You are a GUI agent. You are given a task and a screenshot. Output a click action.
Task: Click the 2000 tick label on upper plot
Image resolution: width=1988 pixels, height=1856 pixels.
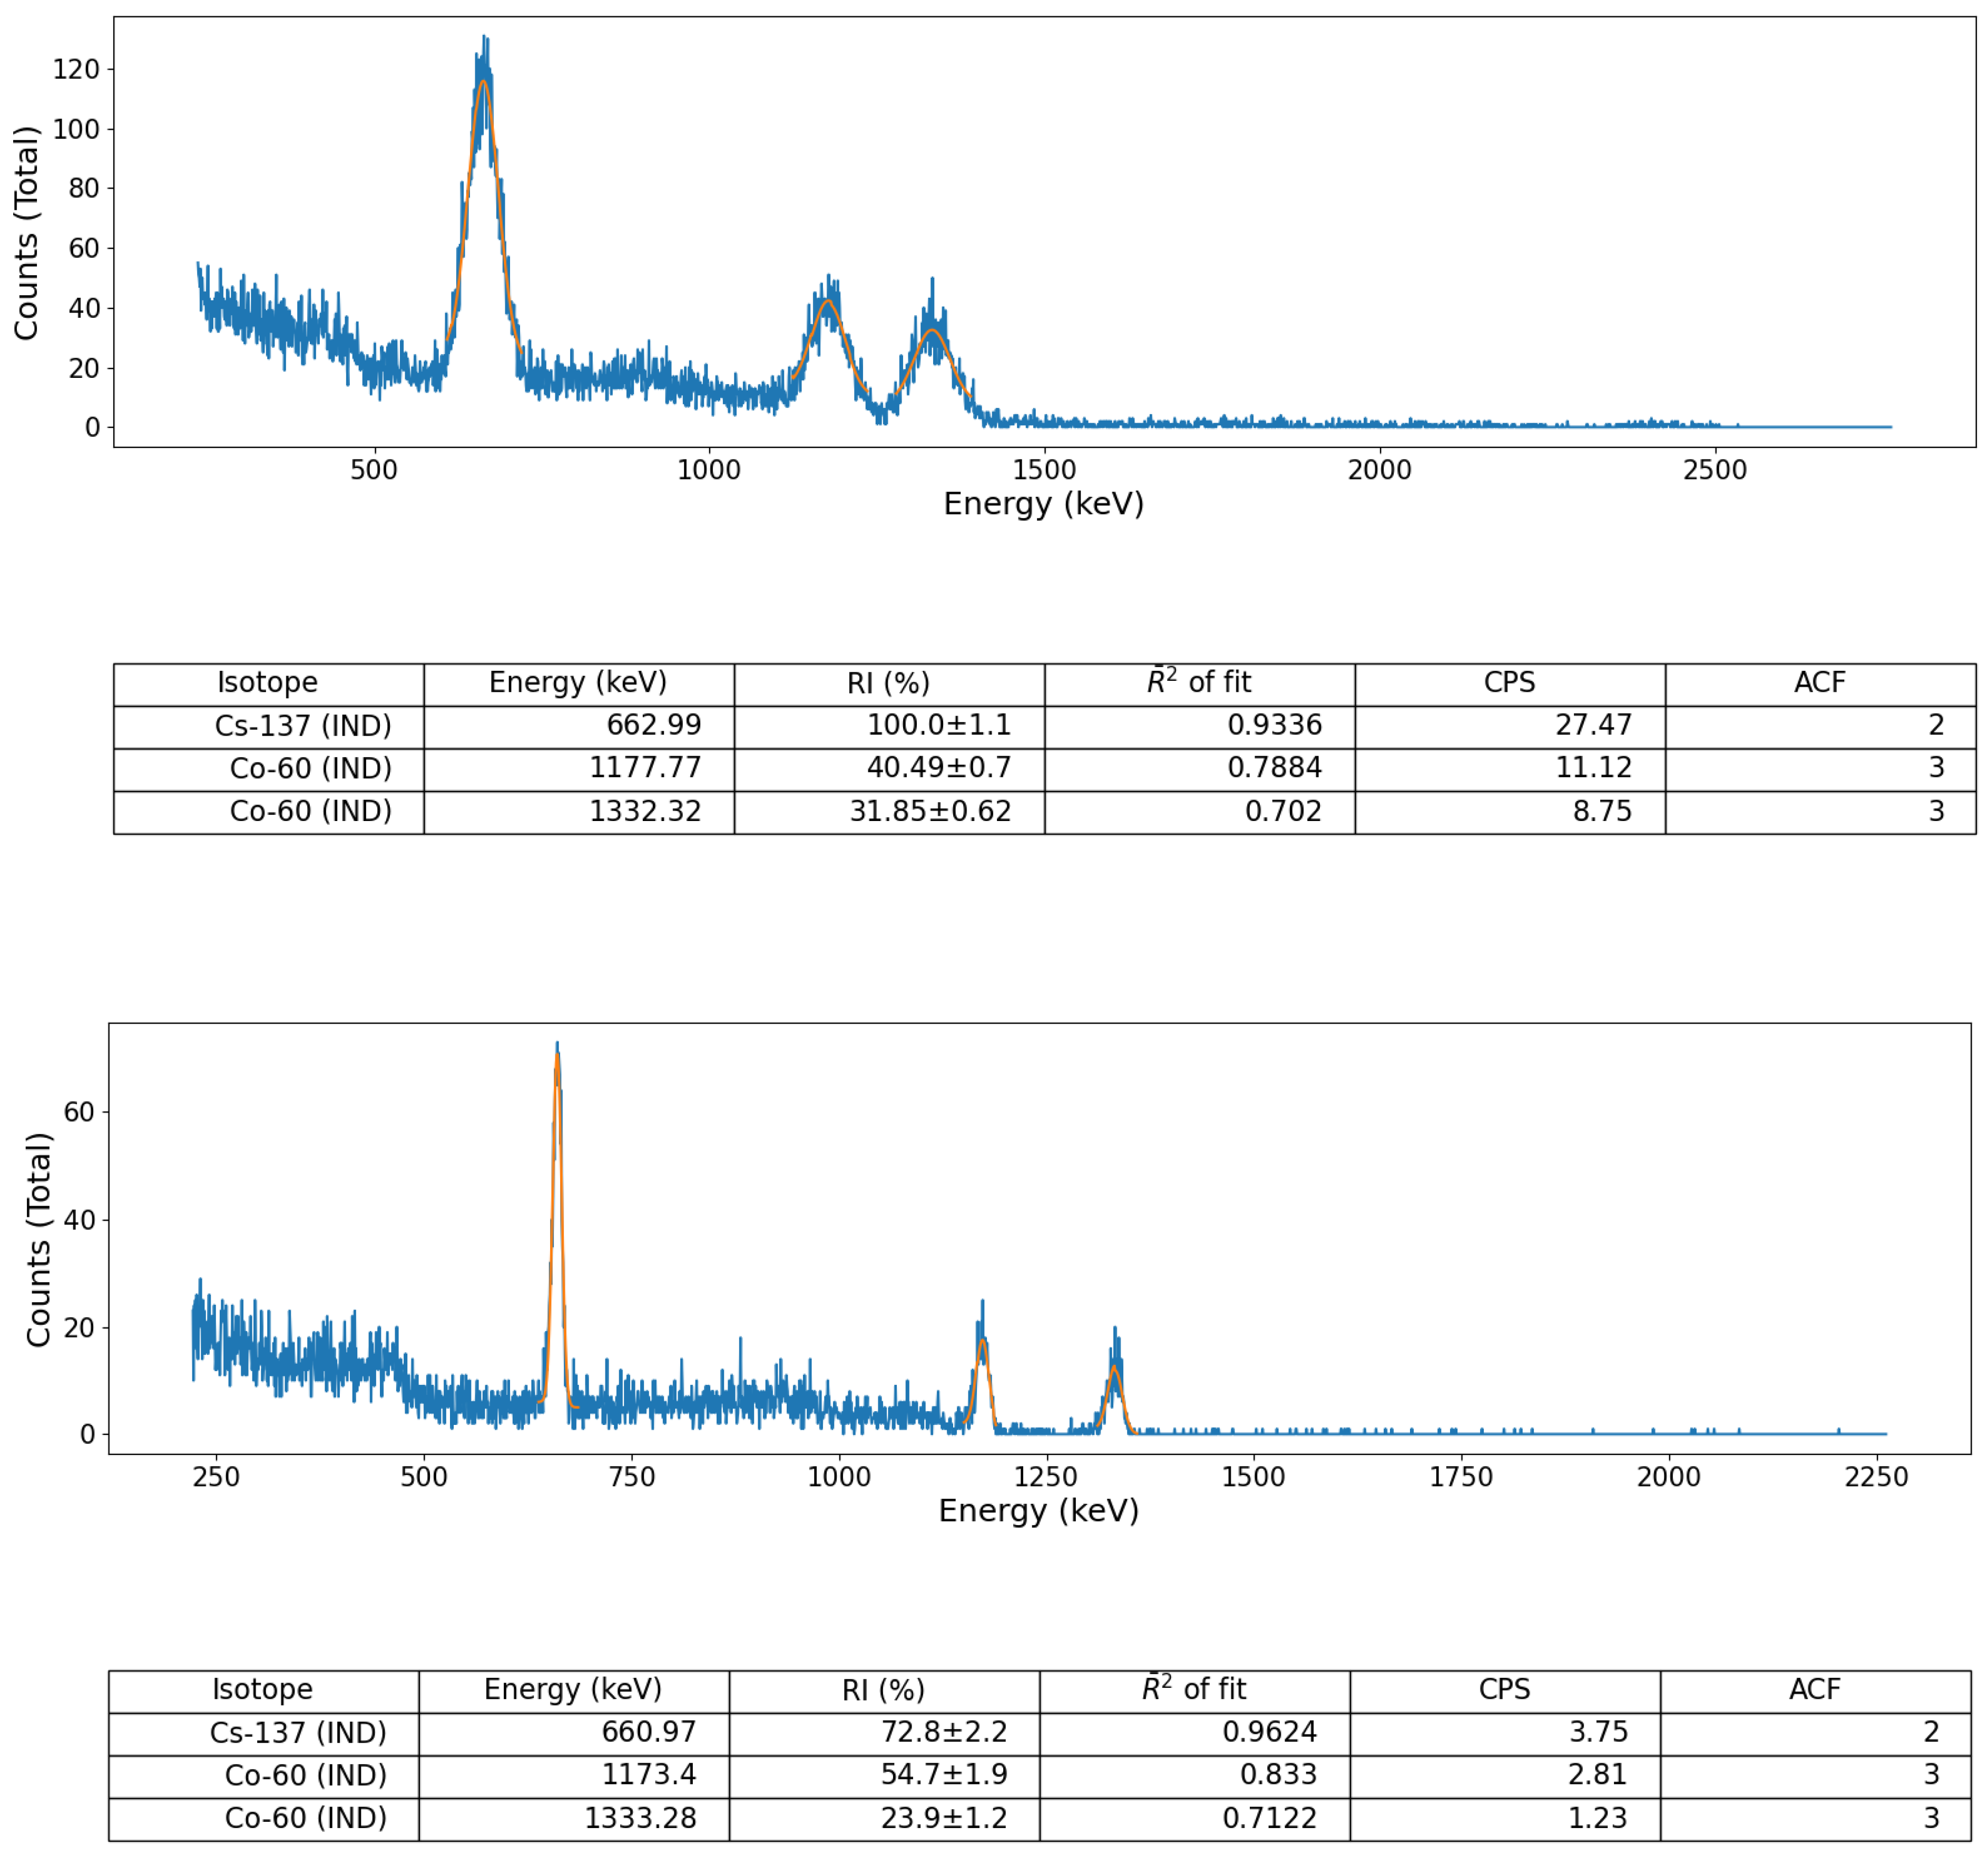(1379, 470)
